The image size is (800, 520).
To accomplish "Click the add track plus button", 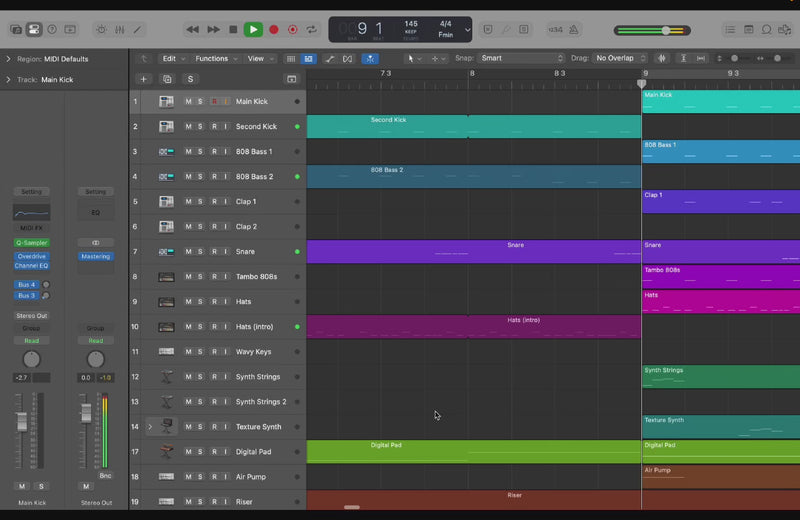I will pos(143,79).
